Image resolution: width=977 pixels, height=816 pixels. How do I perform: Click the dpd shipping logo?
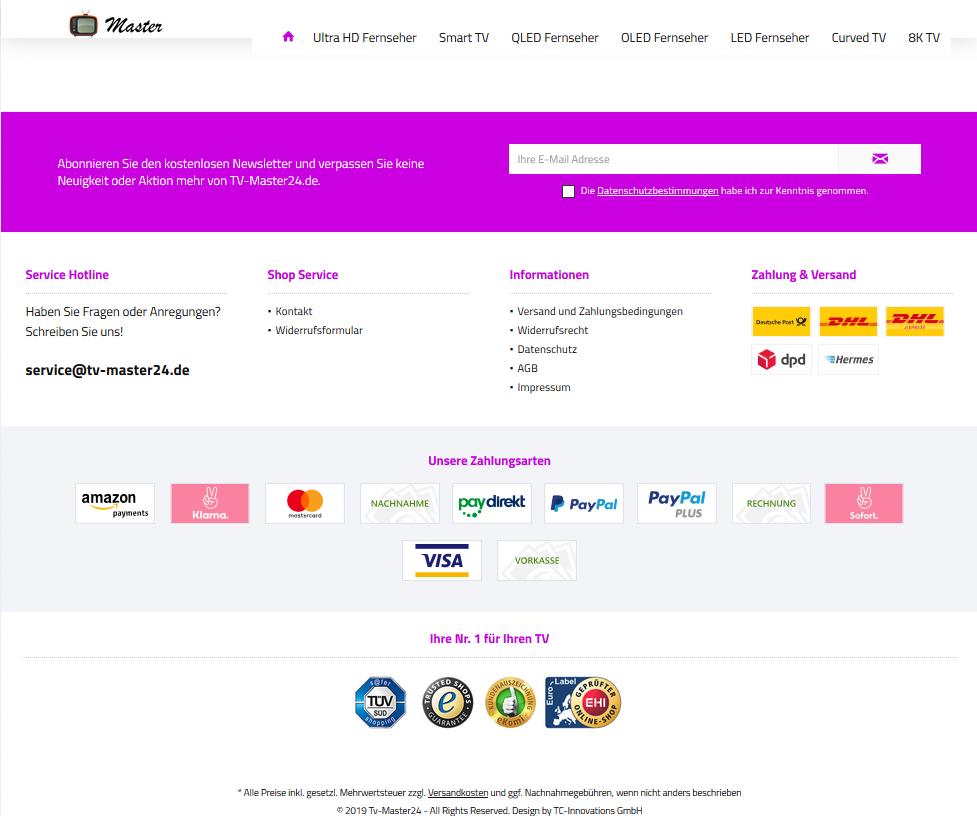coord(781,359)
